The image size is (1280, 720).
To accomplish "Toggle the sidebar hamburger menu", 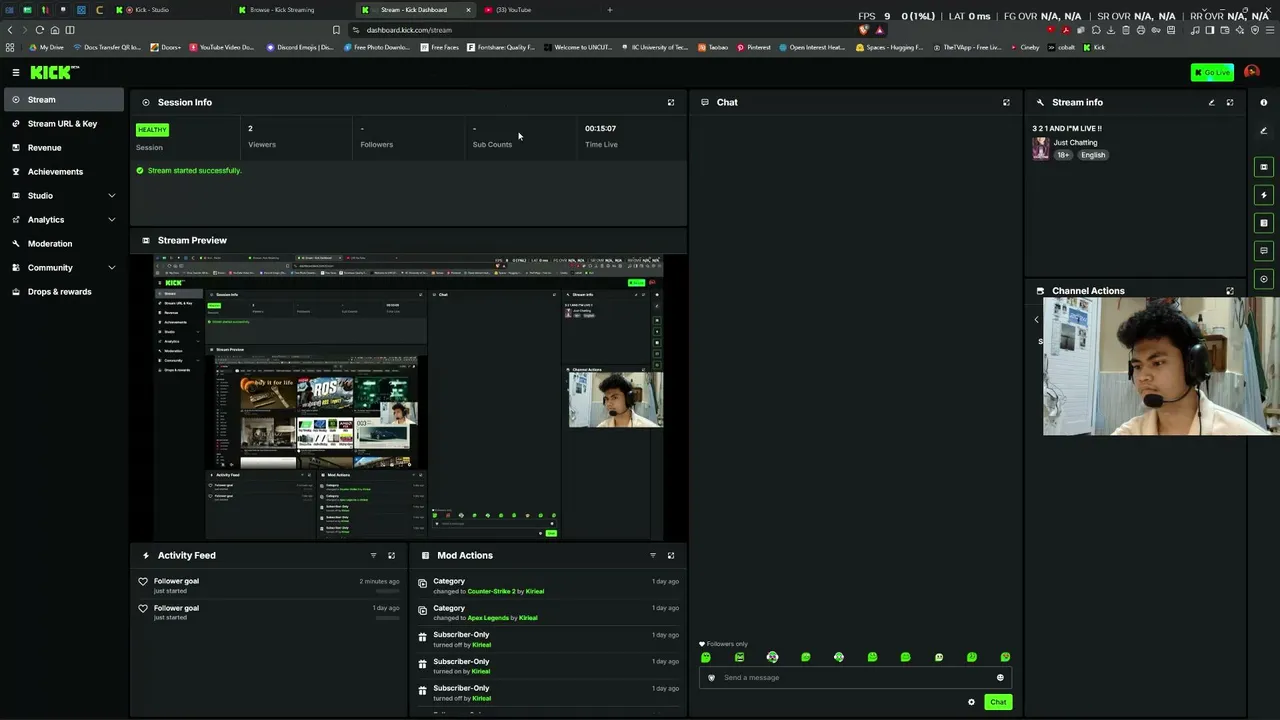I will 16,72.
